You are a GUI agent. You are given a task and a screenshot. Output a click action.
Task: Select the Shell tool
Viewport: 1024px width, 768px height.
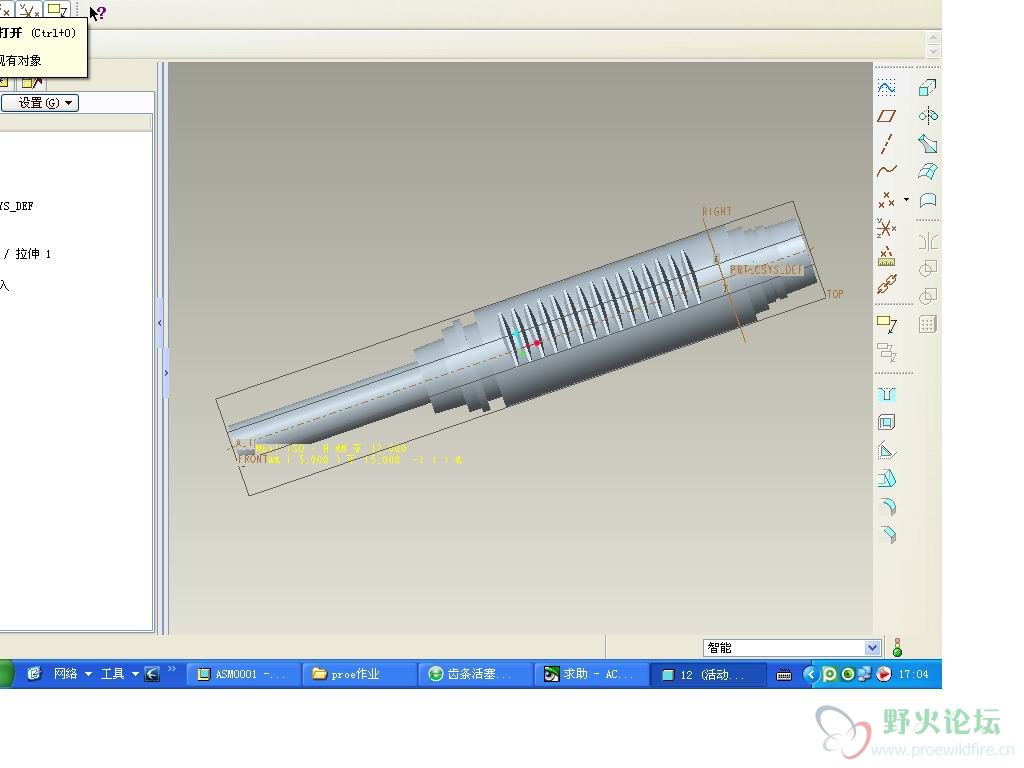886,423
